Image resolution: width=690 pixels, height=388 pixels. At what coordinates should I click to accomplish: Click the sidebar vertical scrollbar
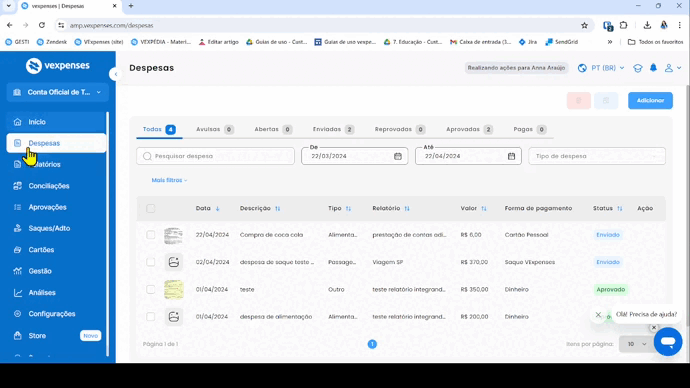point(108,233)
